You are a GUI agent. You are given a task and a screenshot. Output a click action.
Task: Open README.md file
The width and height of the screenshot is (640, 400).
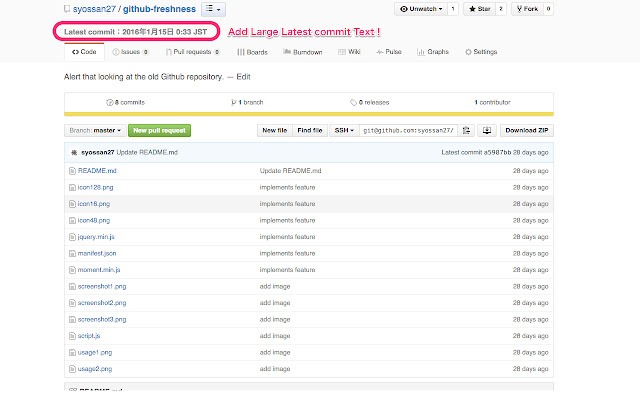97,171
